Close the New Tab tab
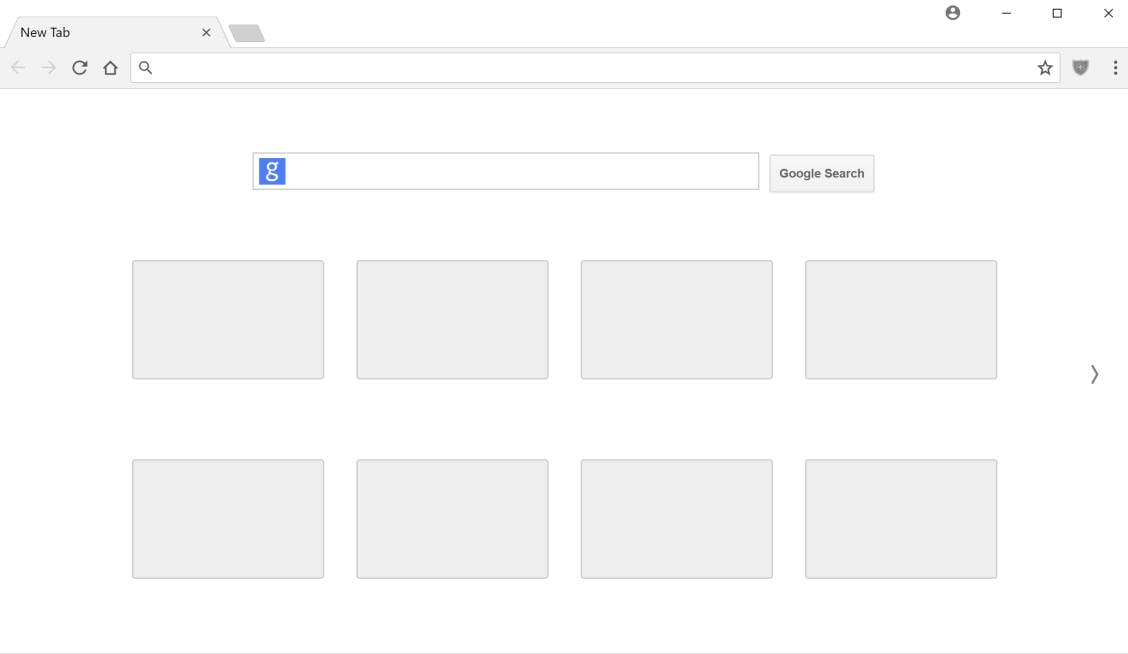Viewport: 1128px width, 654px height. [206, 32]
